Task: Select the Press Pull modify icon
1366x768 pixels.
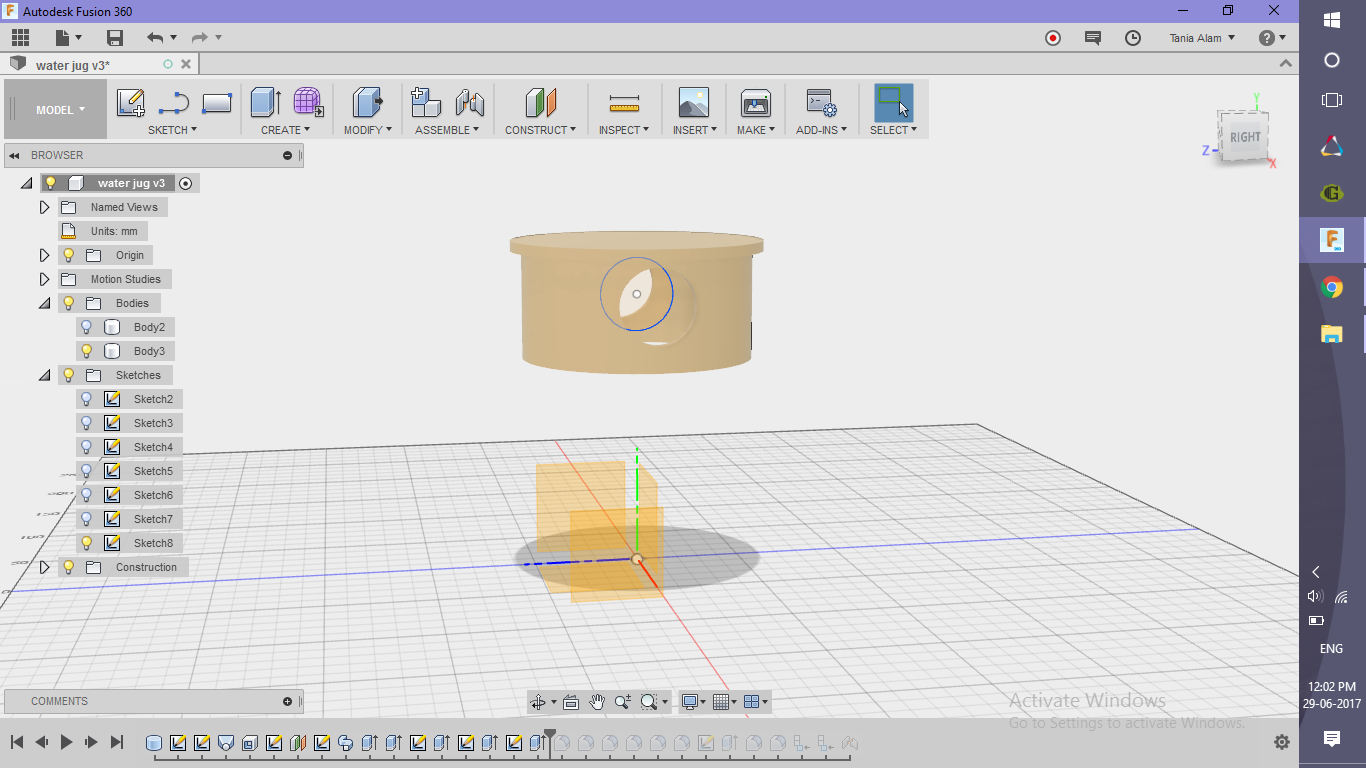Action: [x=367, y=102]
